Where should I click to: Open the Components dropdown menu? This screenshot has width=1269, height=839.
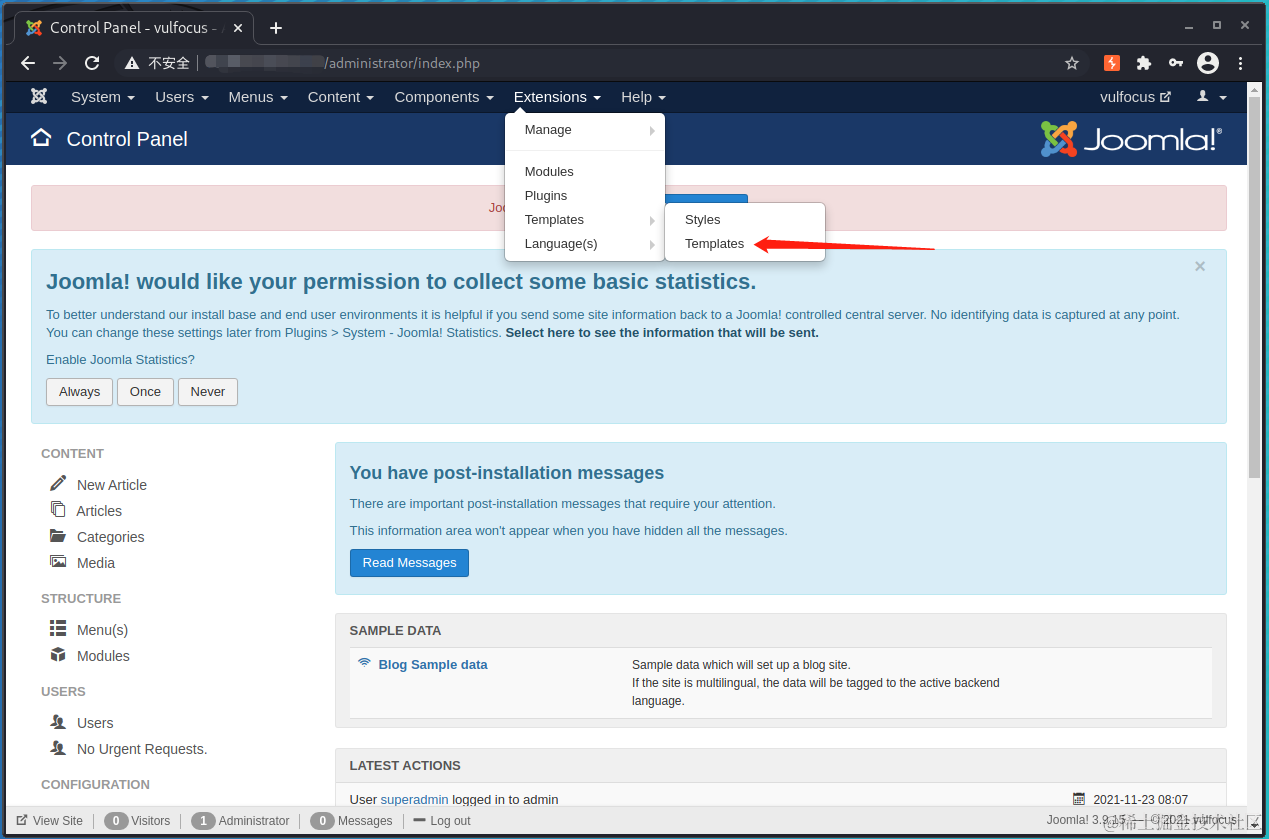coord(444,97)
